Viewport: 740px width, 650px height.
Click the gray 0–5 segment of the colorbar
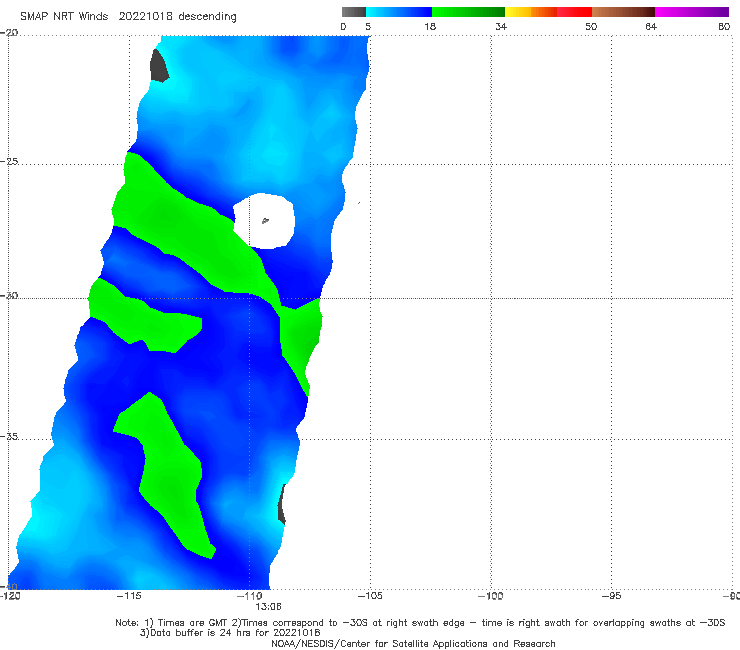click(x=354, y=12)
